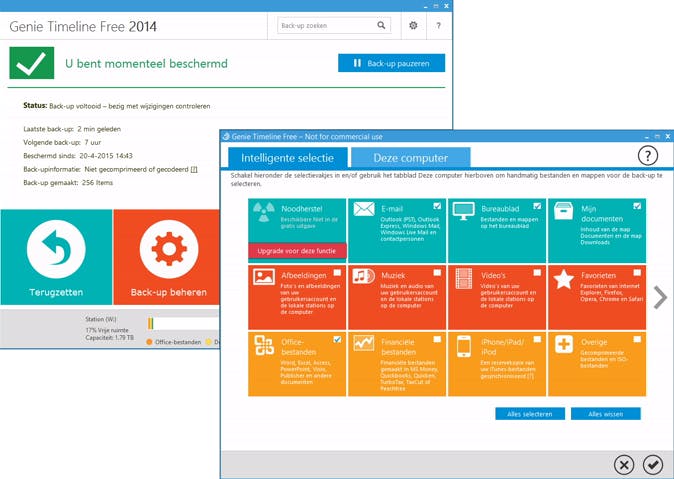Click the green protected checkmark icon

(32, 63)
